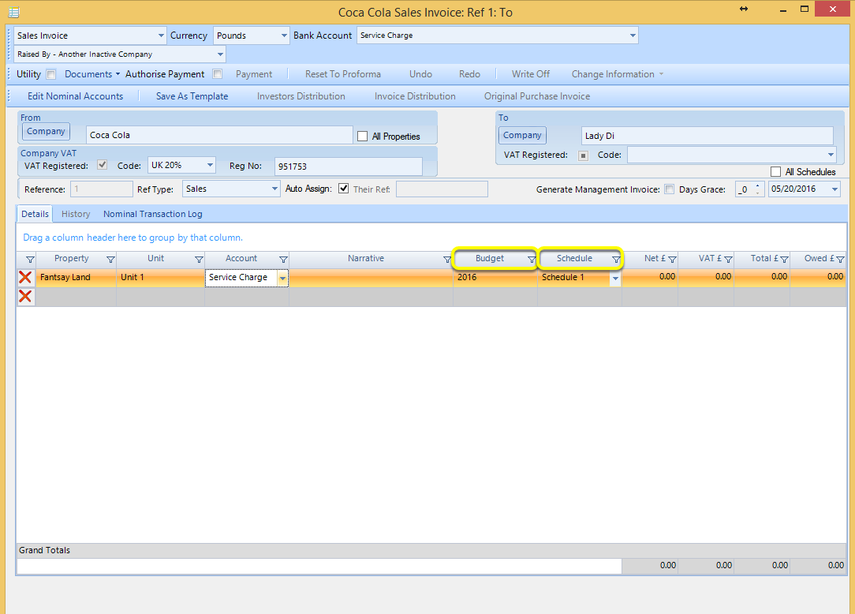Open the Account column filter icon
This screenshot has width=855, height=614.
coord(284,259)
